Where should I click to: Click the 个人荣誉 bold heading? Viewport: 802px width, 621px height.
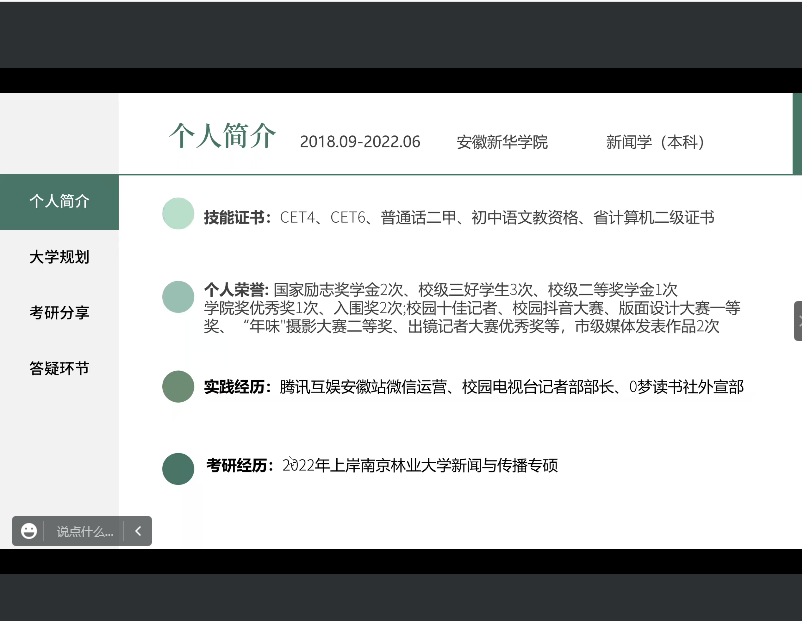click(237, 289)
